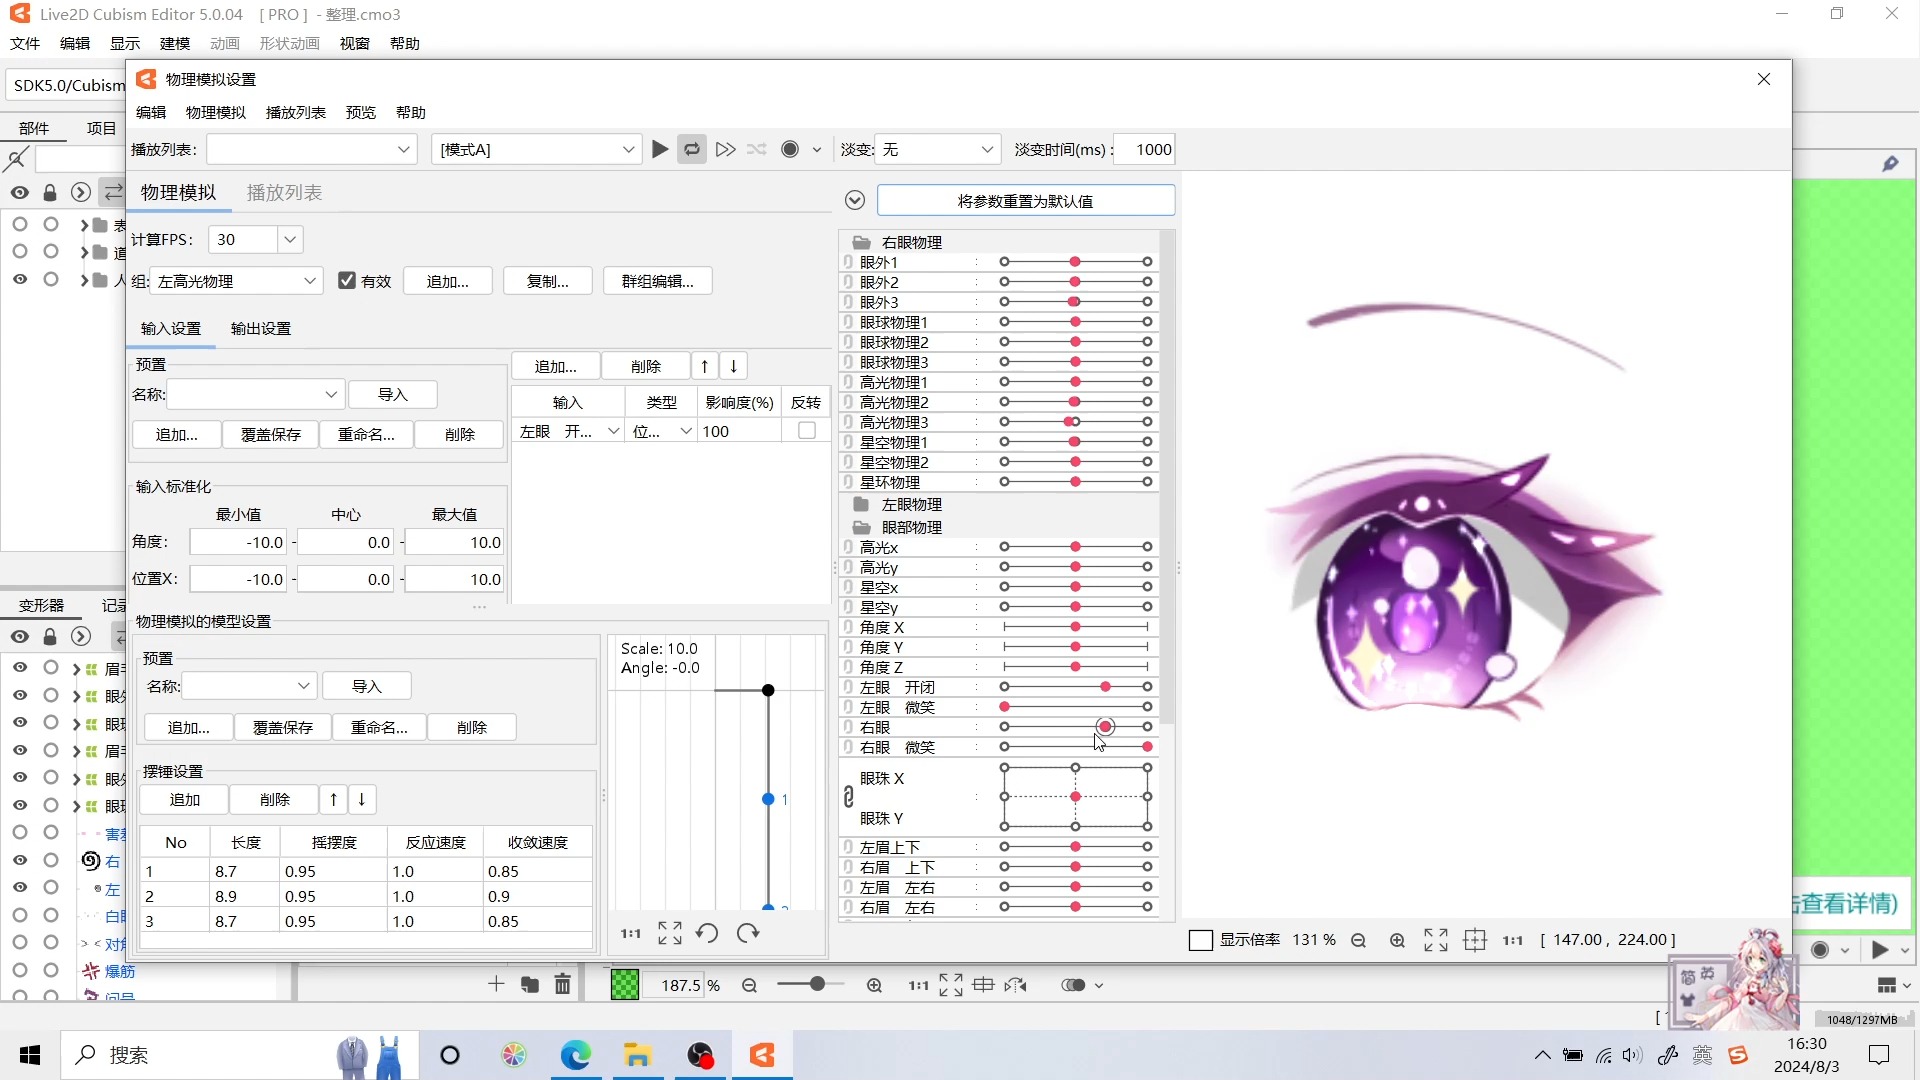Click the link icon for 眼珠 X/Y

tap(849, 797)
